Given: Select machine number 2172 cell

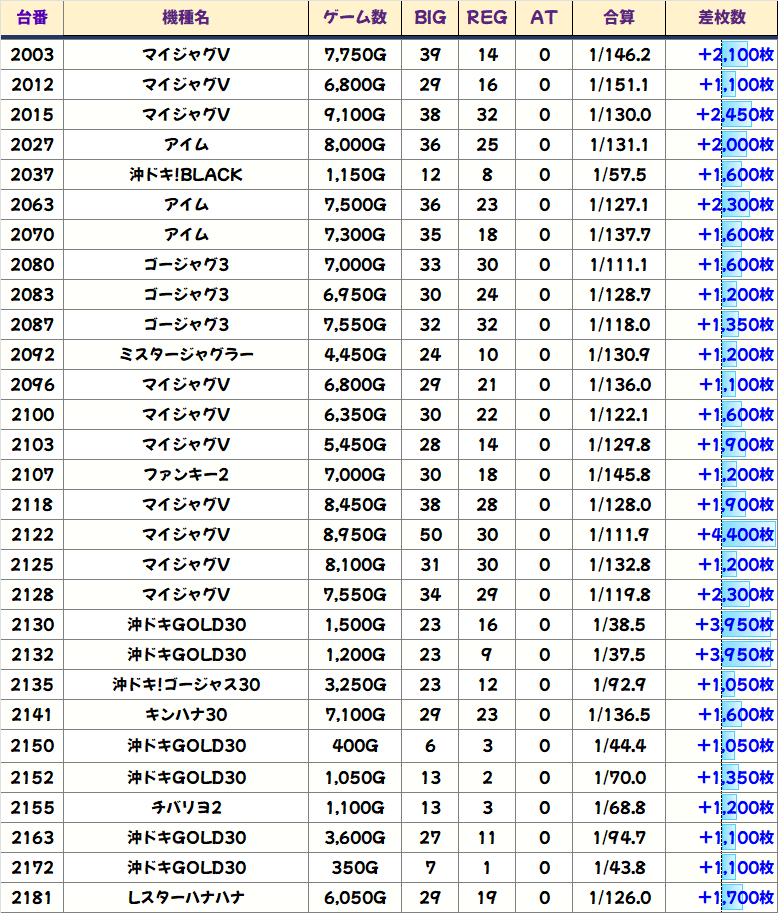Looking at the screenshot, I should (32, 868).
